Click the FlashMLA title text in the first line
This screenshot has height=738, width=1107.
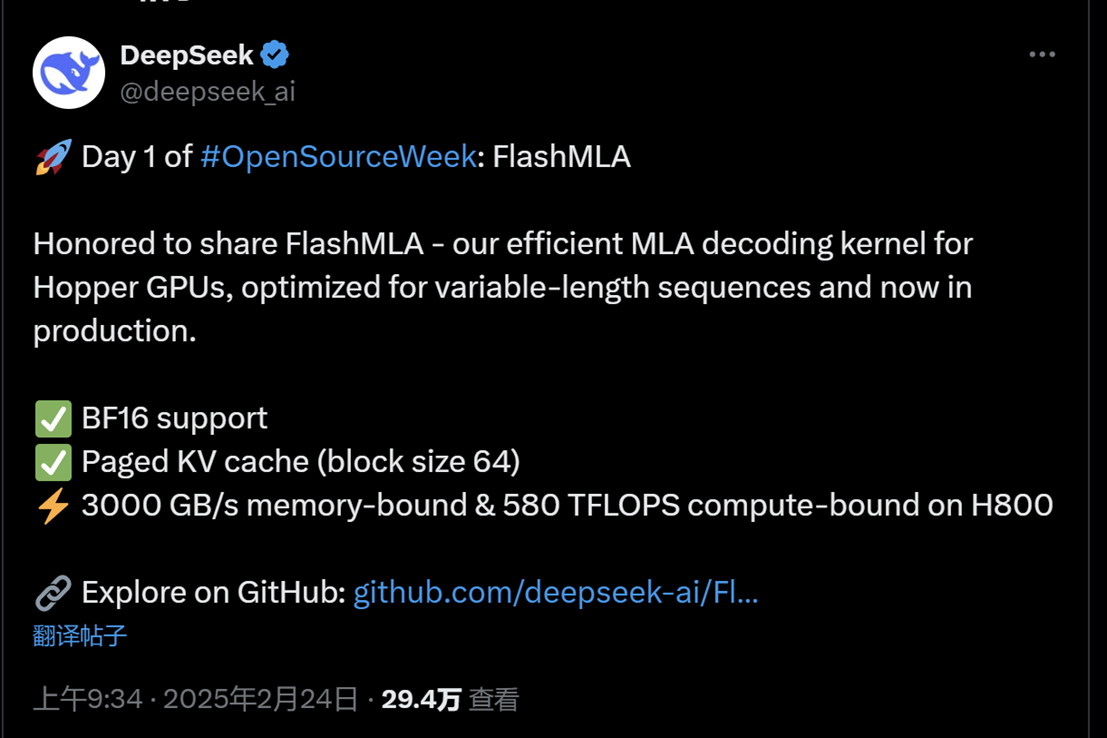coord(562,157)
